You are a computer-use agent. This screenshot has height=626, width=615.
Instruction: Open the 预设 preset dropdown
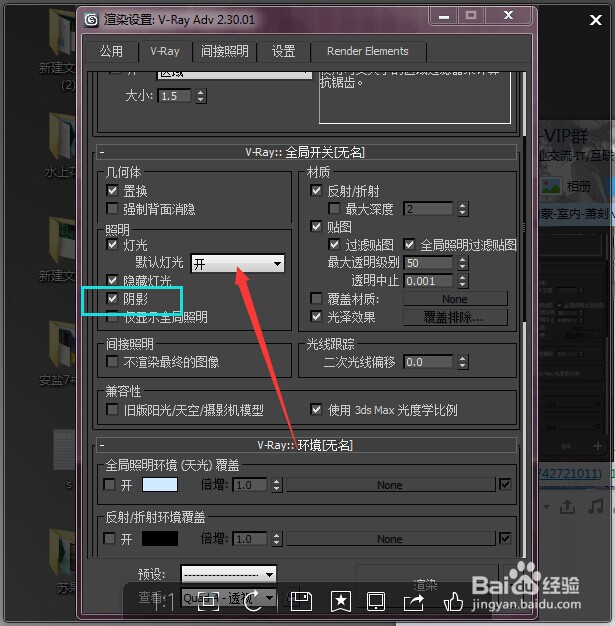coord(228,574)
